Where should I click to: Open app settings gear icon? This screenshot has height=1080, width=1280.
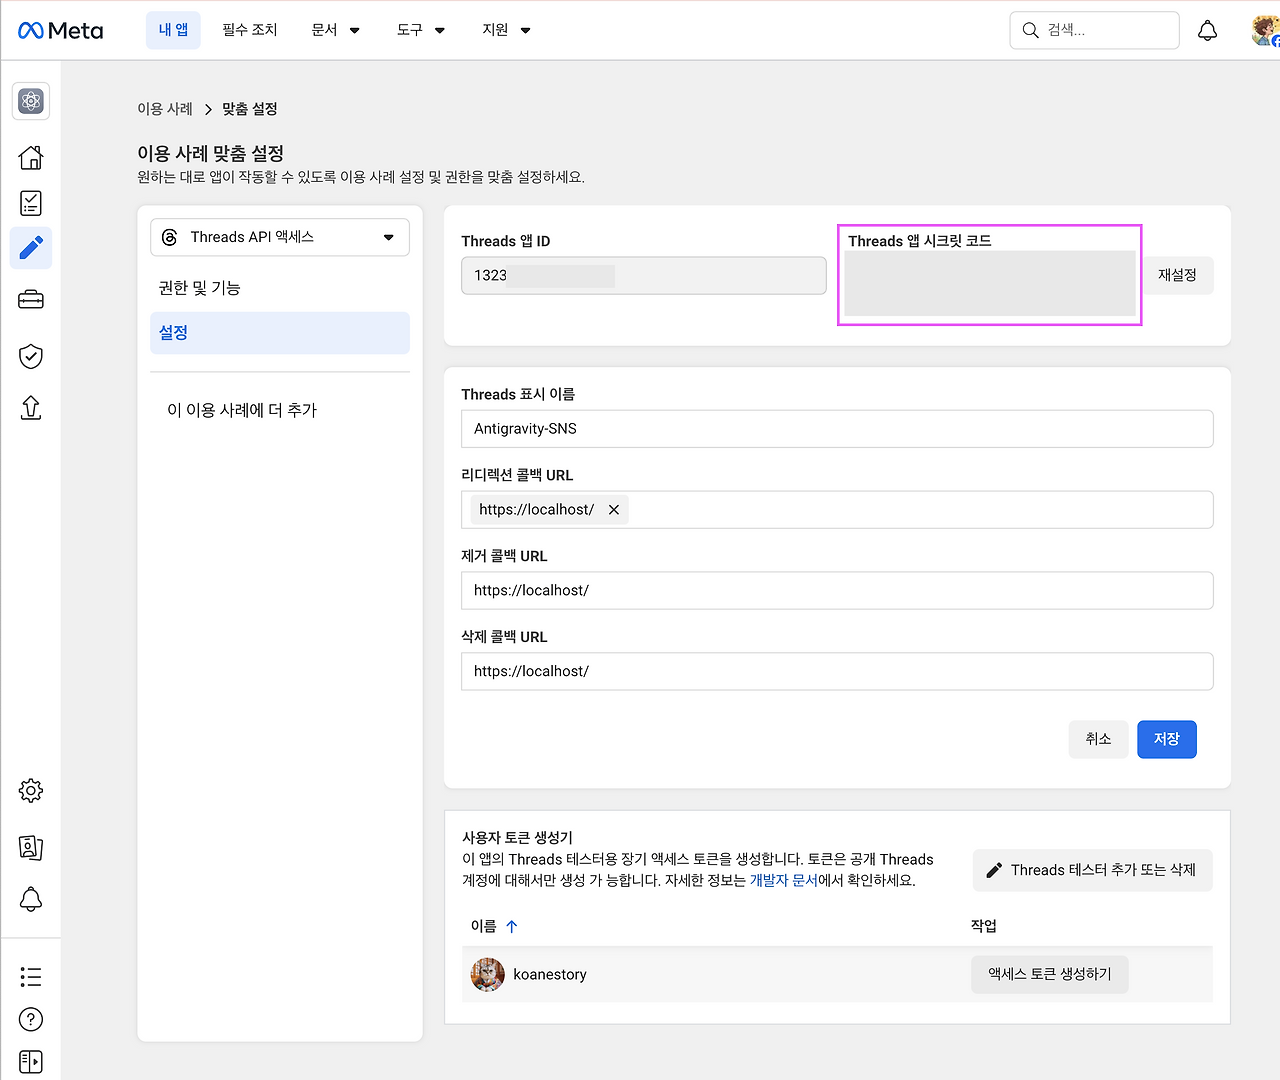(31, 791)
